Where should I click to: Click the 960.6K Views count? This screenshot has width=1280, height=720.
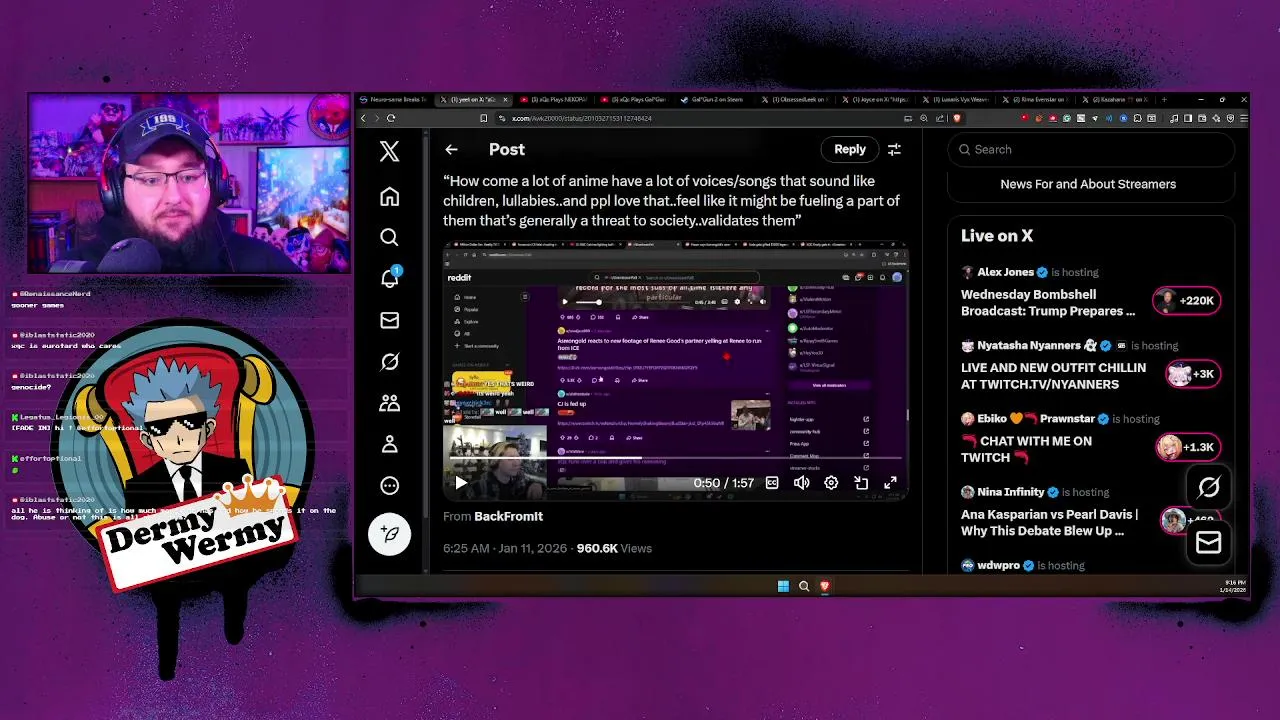(614, 548)
